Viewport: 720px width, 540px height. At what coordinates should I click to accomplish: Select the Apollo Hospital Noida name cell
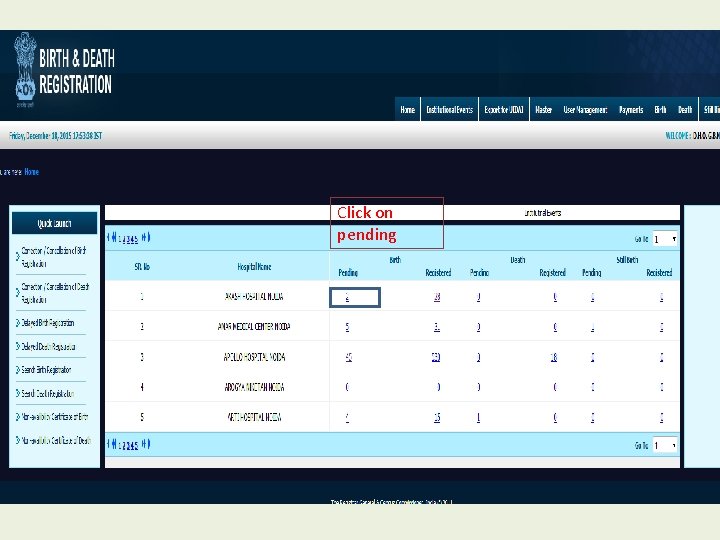point(254,357)
